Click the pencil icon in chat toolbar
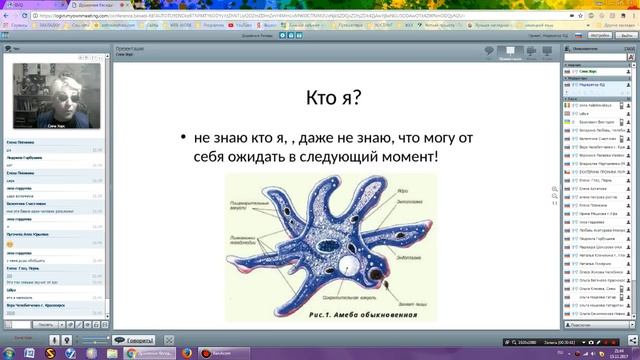Screen dimensions: 640x360 (79, 325)
